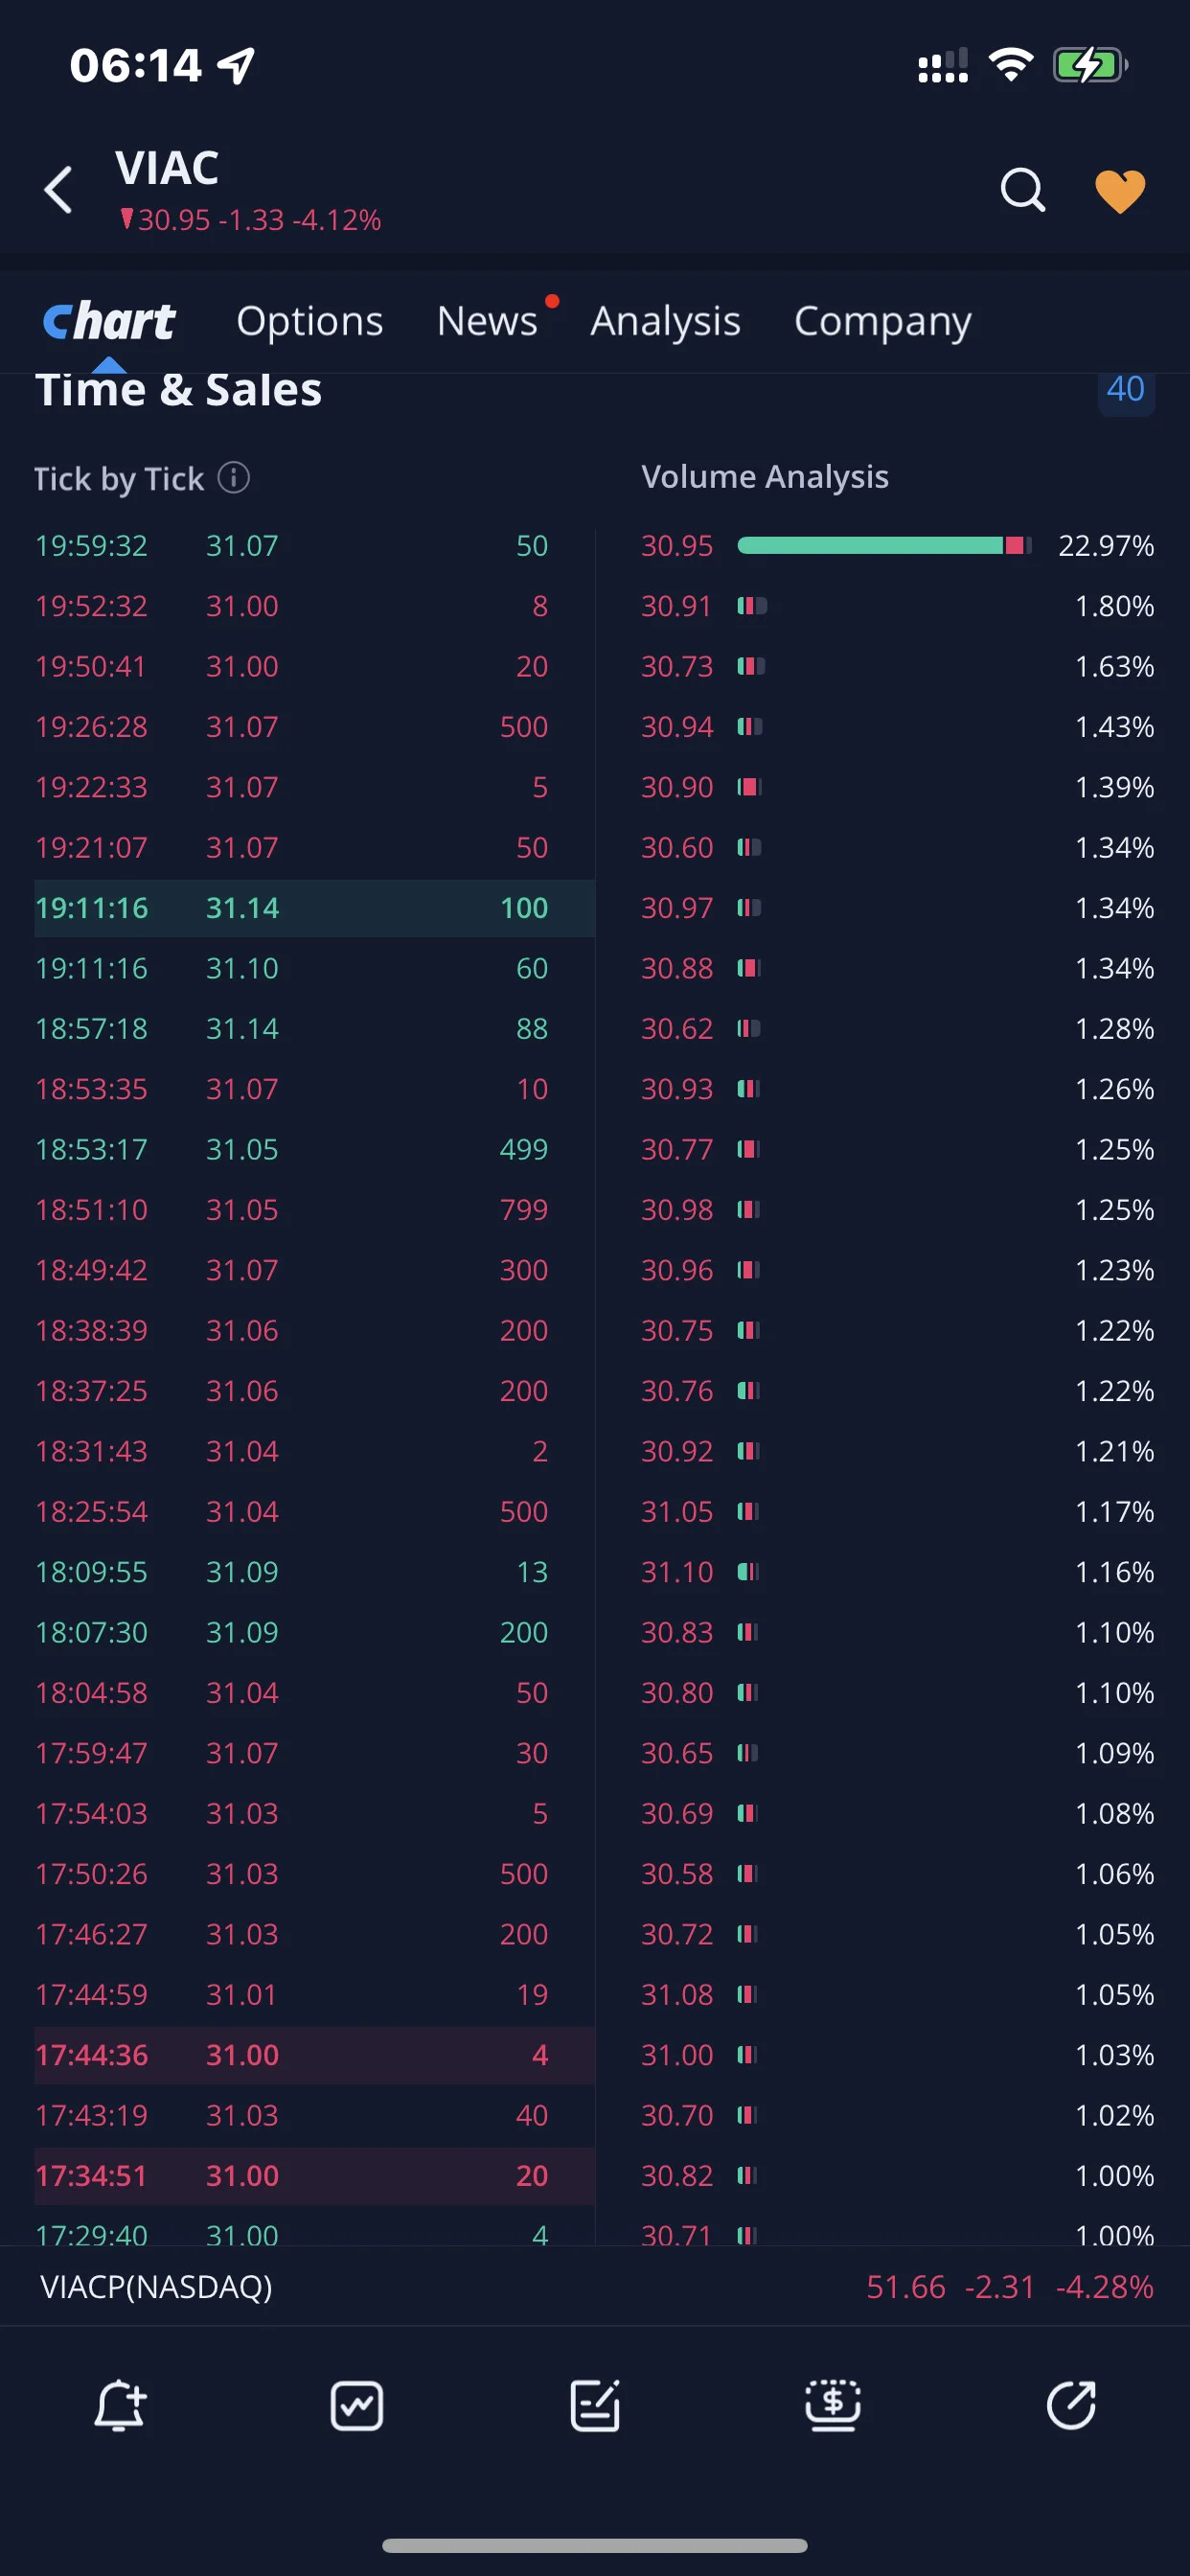The height and width of the screenshot is (2576, 1190).
Task: Select the highlighted 19:11:16 31.14 trade row
Action: [x=314, y=908]
